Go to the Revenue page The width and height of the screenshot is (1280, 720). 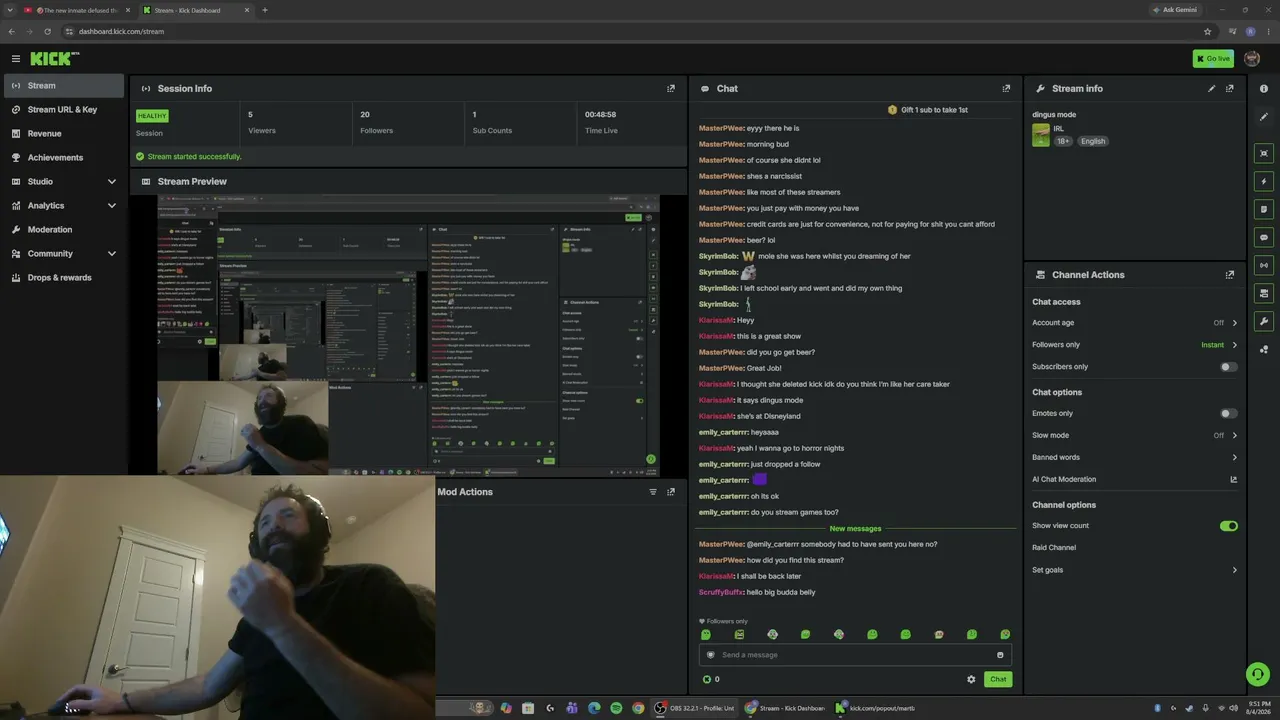coord(64,133)
